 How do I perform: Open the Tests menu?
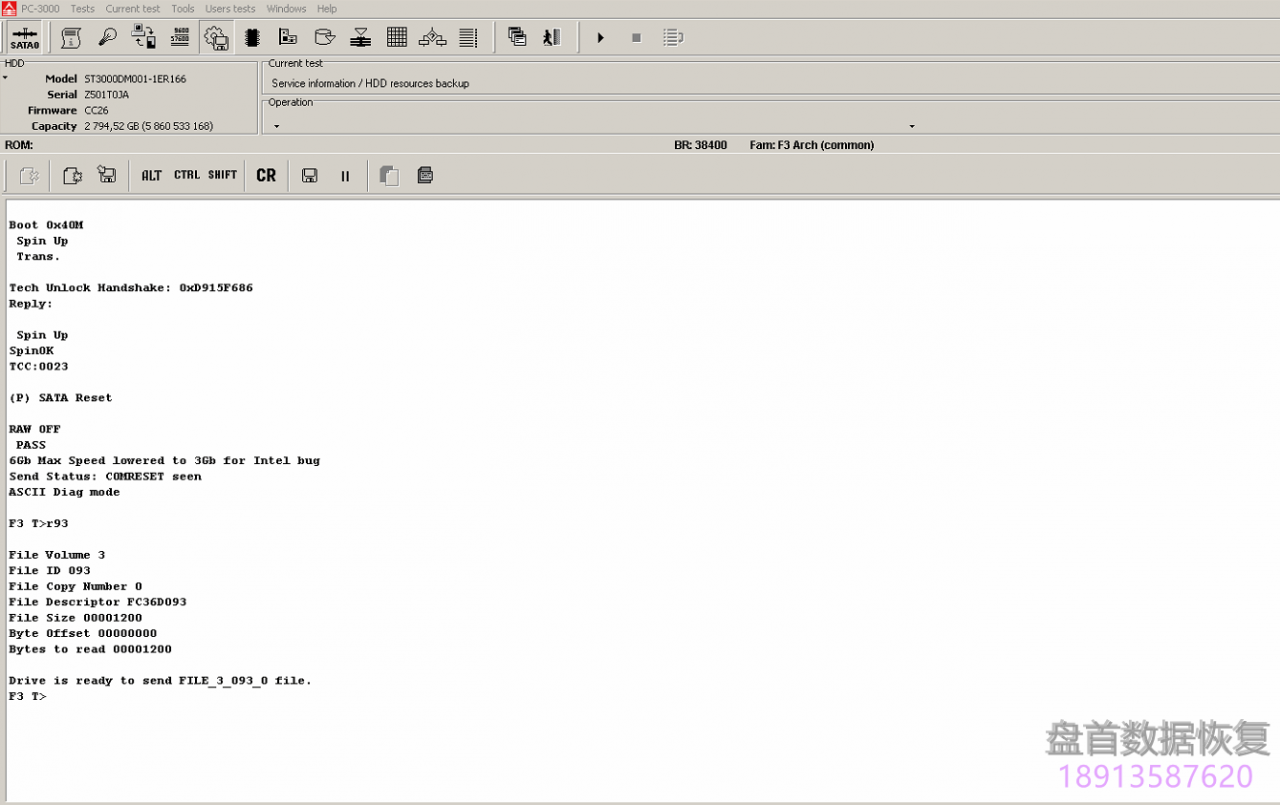83,9
